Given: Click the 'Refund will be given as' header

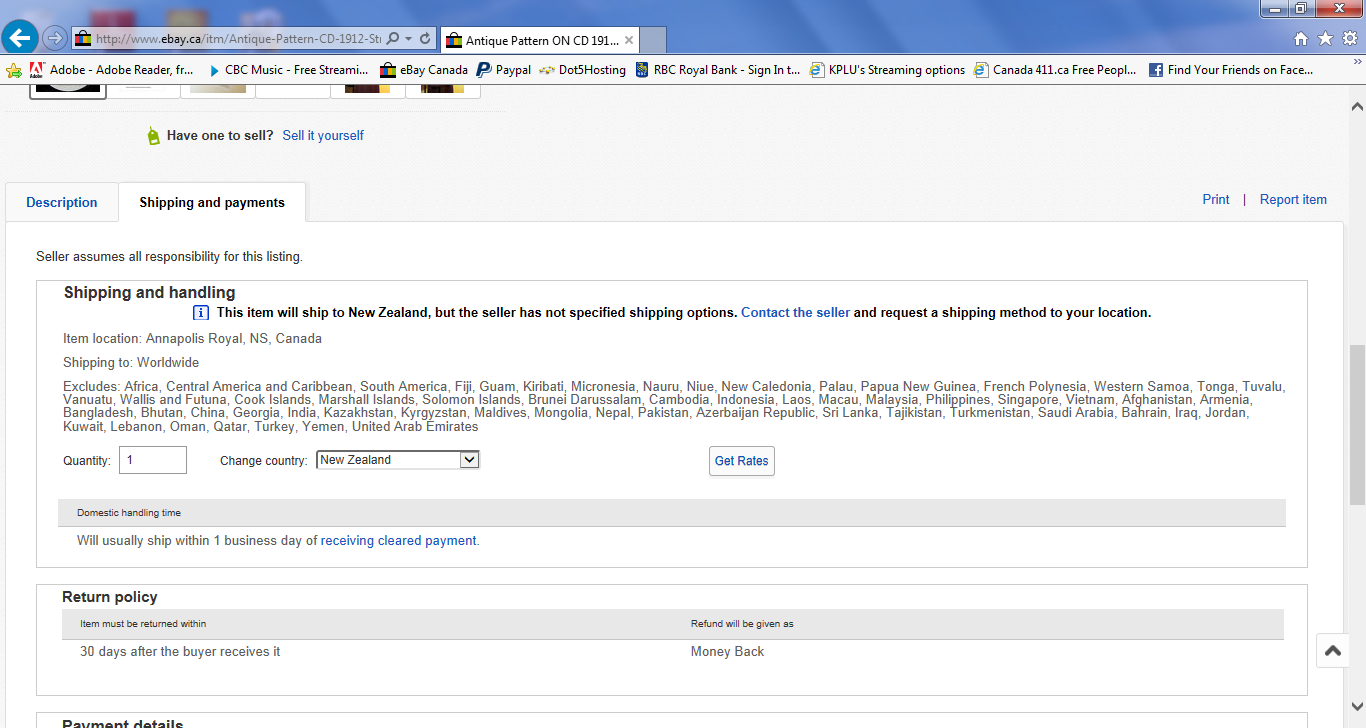Looking at the screenshot, I should 742,623.
